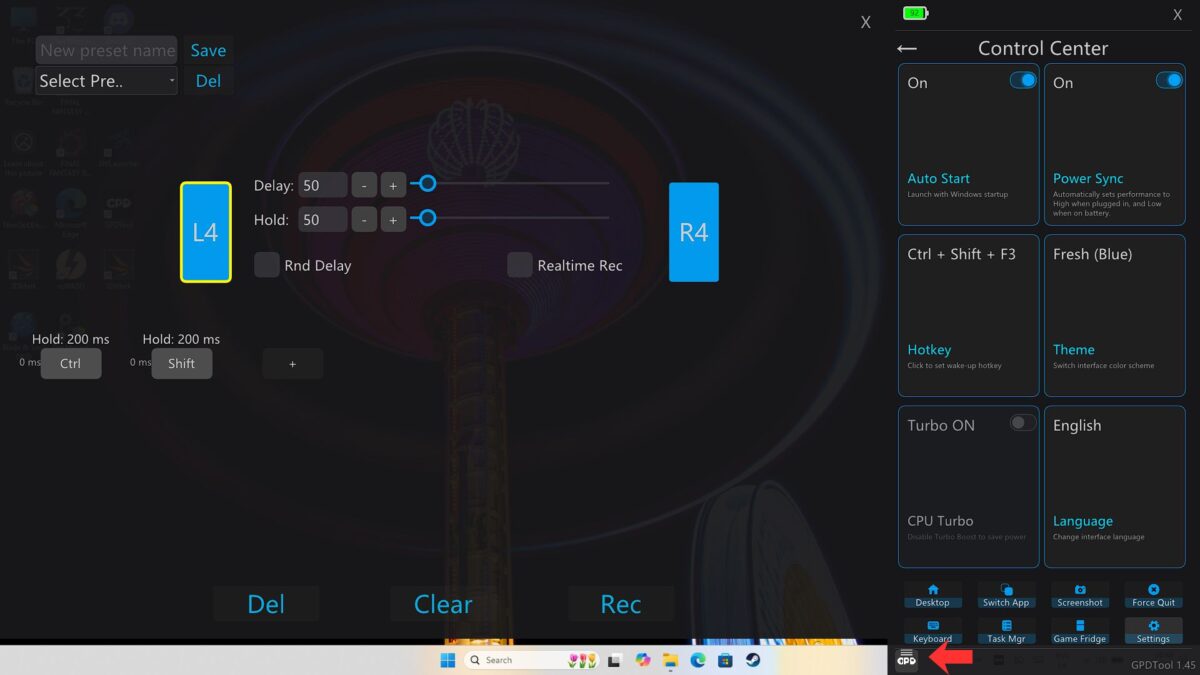Click the GPD icon in the system tray
1200x675 pixels.
tap(906, 659)
